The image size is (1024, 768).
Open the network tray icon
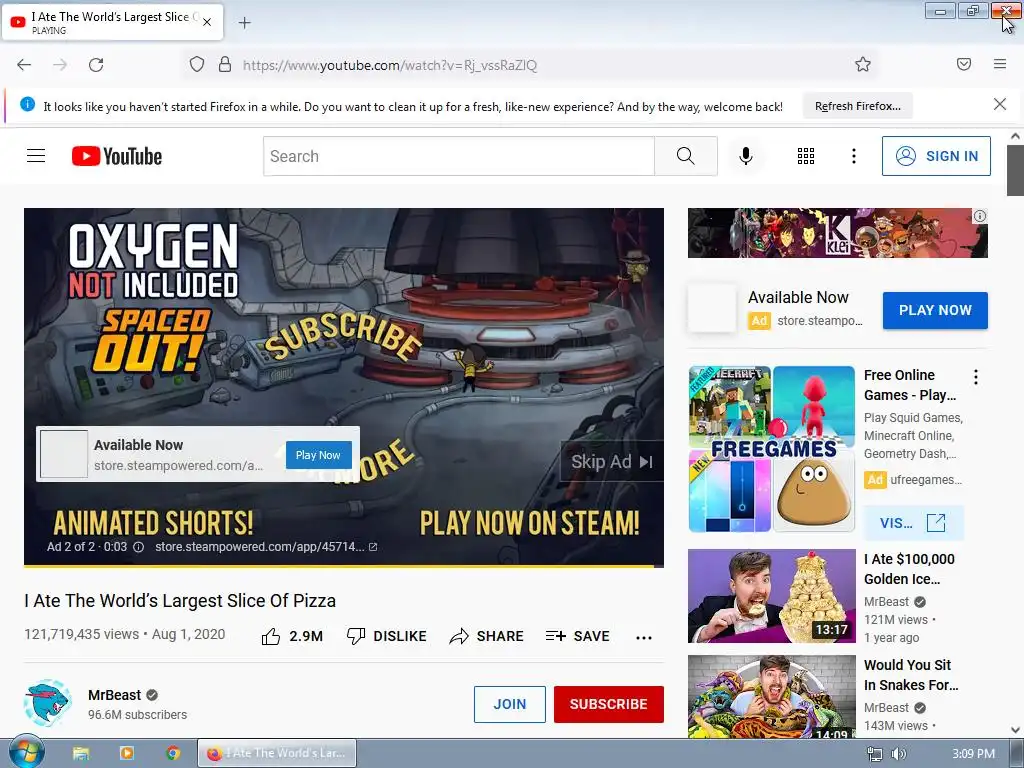874,754
